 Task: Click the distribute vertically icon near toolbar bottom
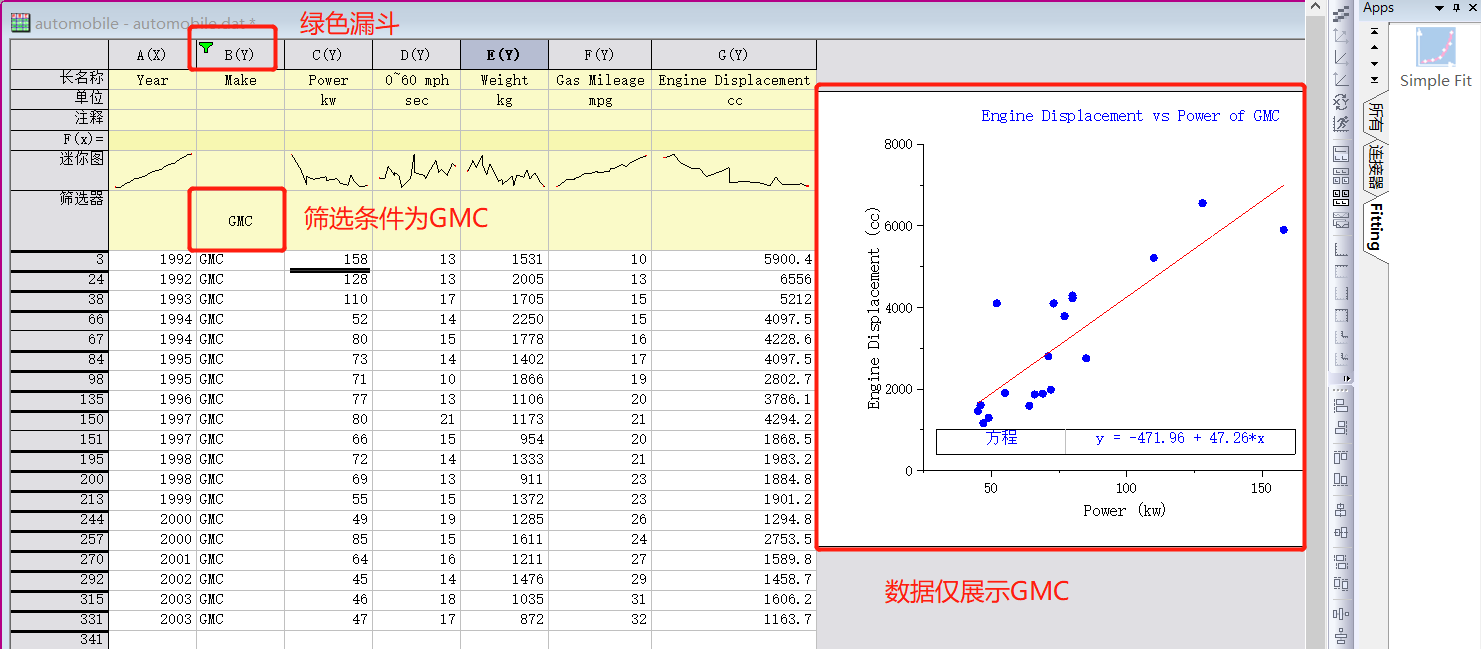[x=1341, y=634]
